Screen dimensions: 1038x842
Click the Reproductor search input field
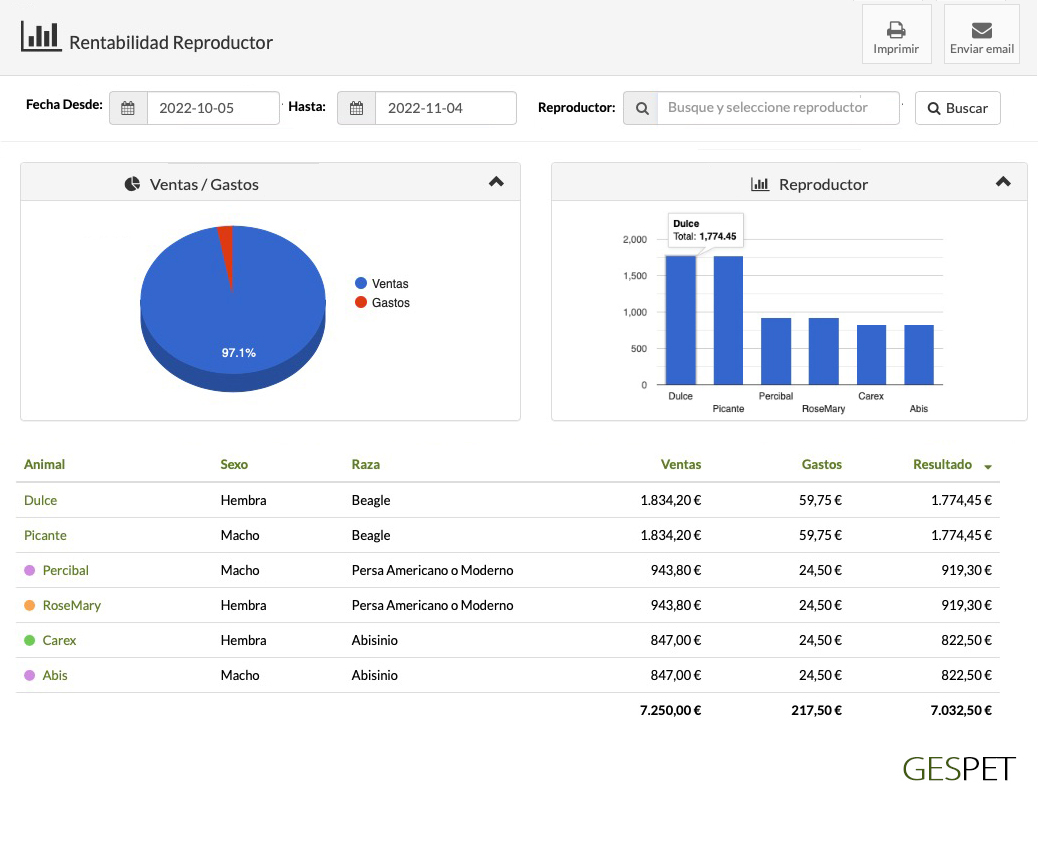click(777, 108)
